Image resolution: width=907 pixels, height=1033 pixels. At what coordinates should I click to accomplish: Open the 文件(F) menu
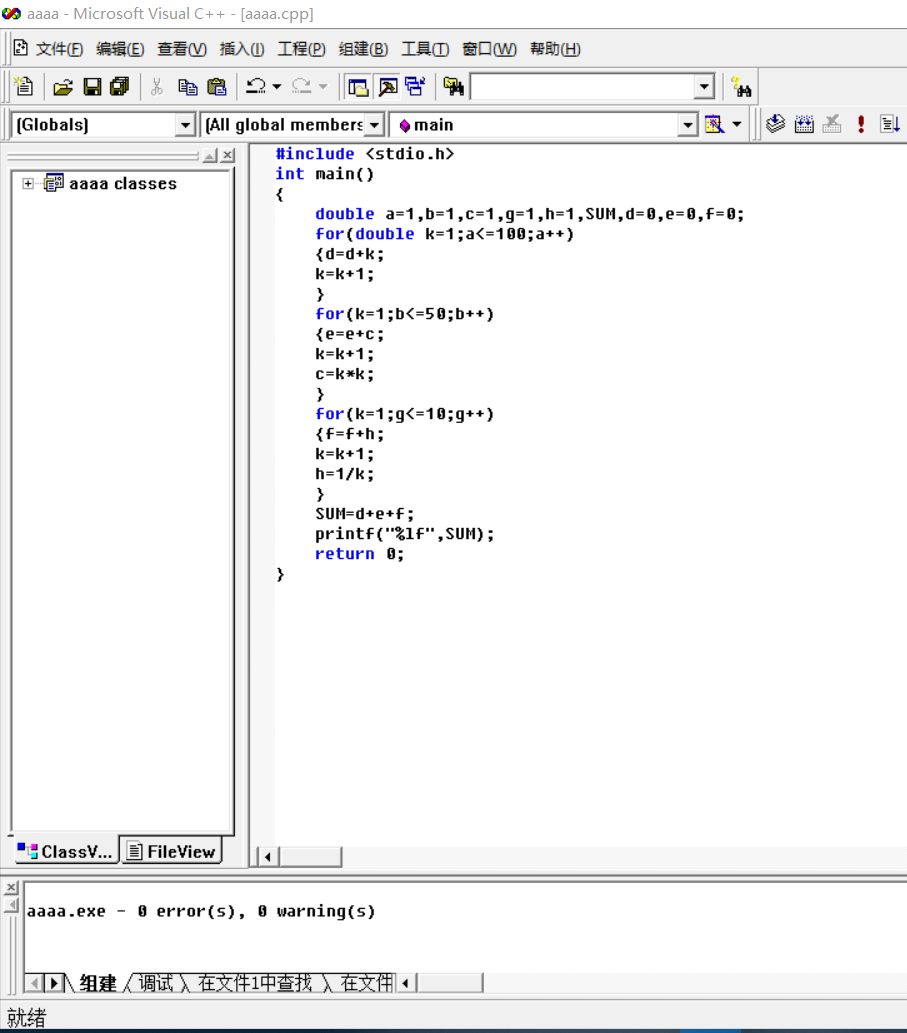click(x=59, y=49)
